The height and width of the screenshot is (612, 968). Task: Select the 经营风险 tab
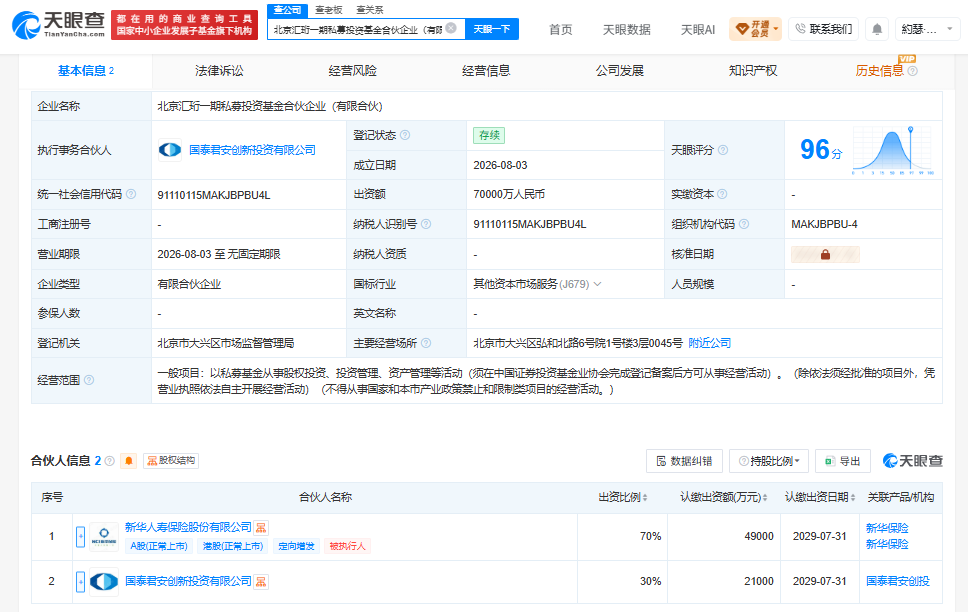(x=353, y=71)
